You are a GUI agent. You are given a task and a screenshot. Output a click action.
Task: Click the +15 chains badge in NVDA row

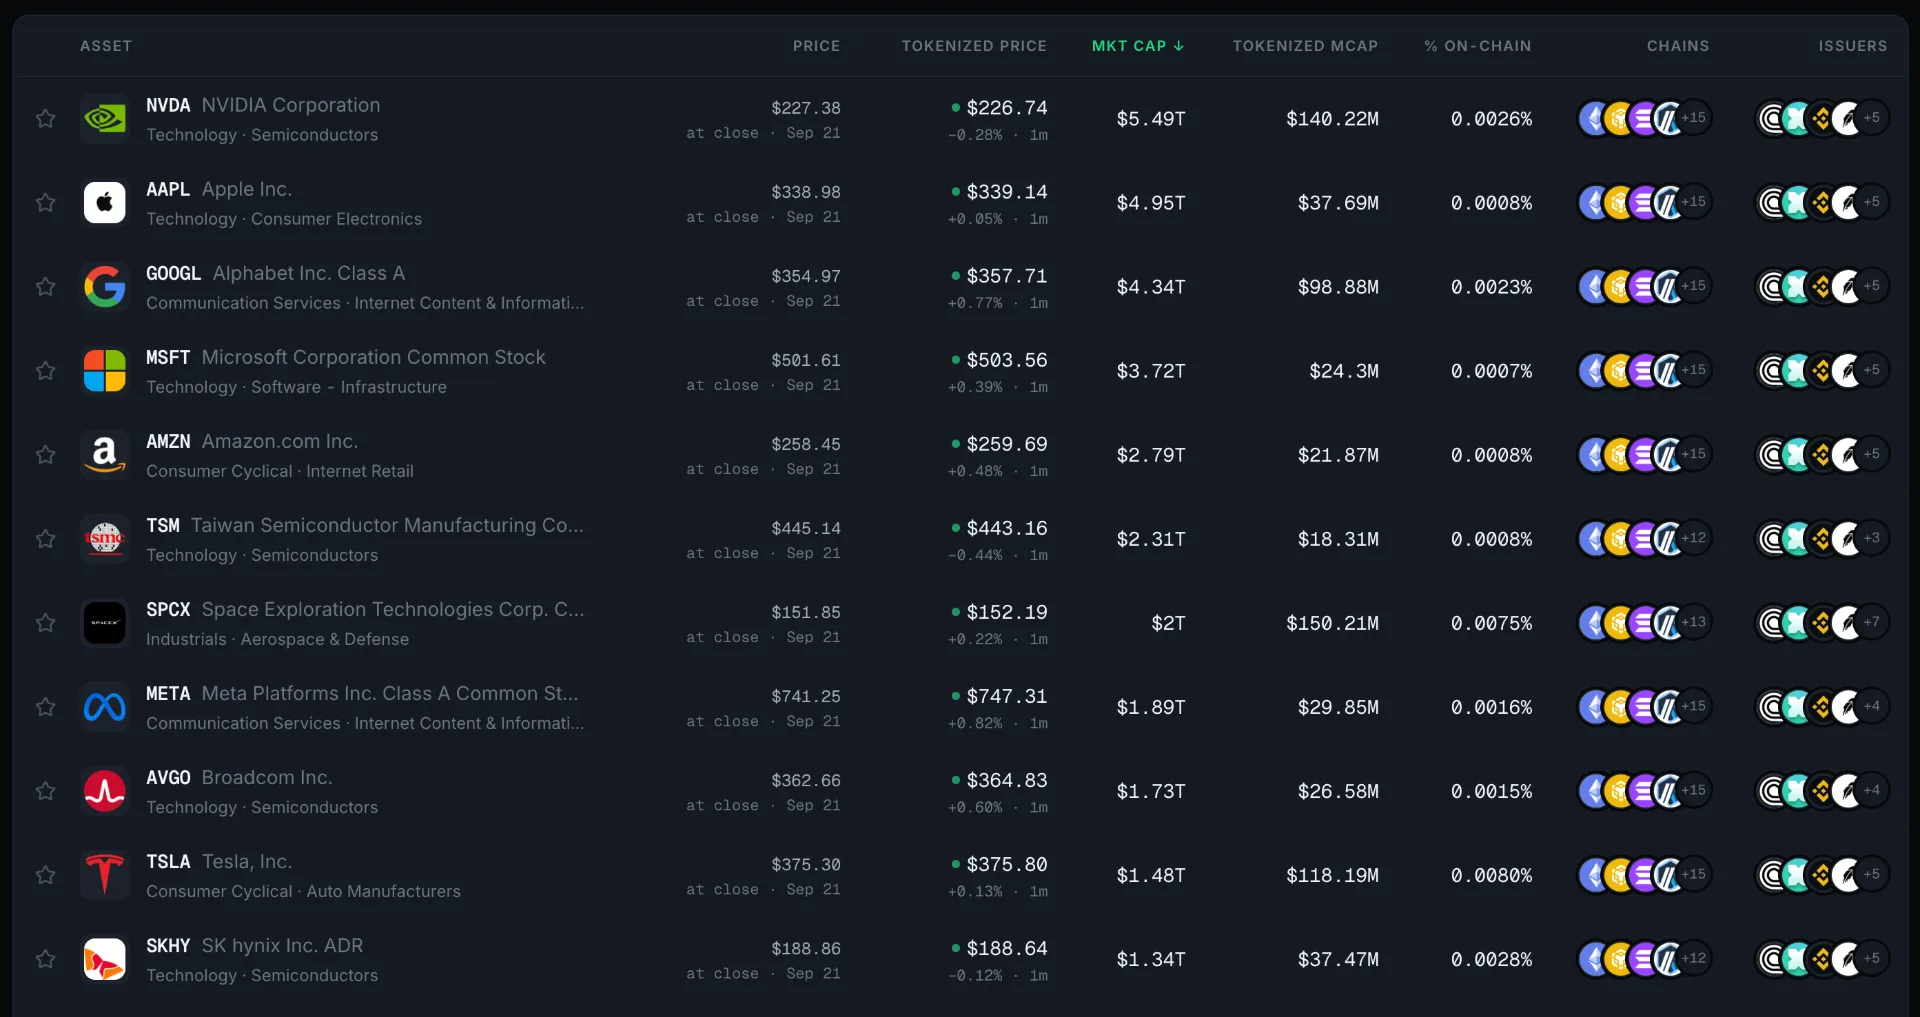tap(1694, 118)
